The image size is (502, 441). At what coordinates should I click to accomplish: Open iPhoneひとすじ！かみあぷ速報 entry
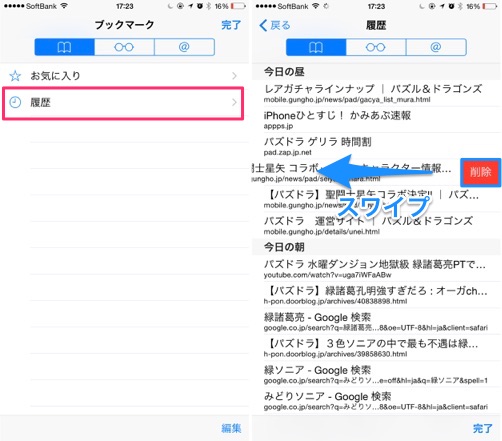pos(377,120)
